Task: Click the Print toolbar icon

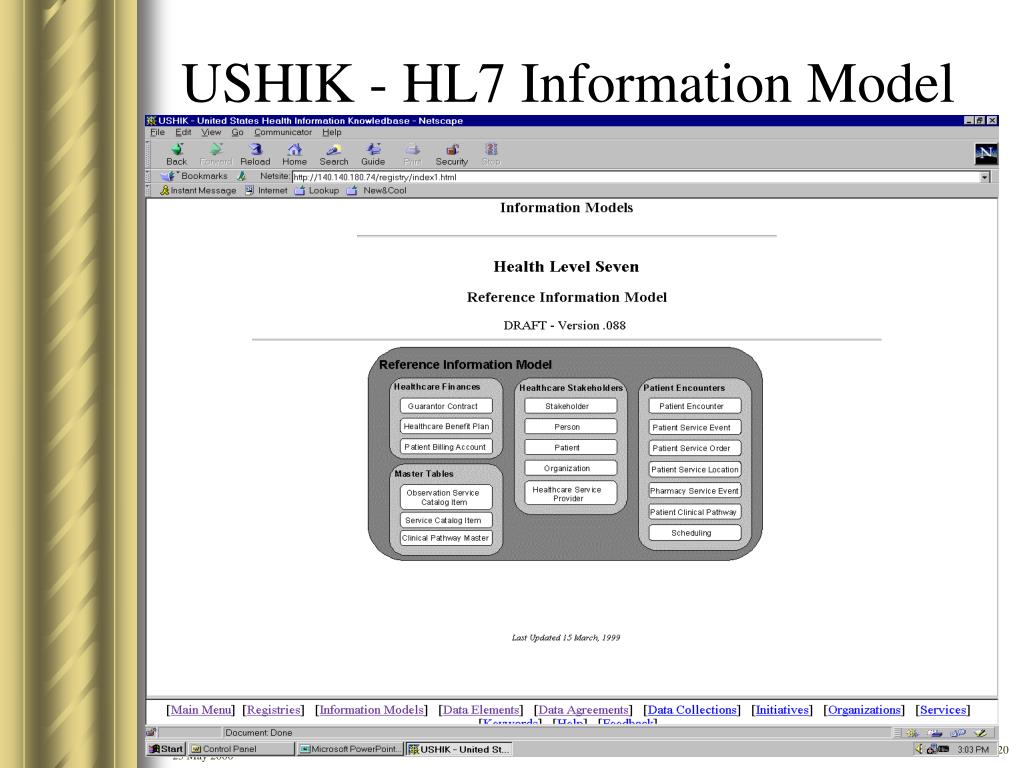Action: [412, 155]
